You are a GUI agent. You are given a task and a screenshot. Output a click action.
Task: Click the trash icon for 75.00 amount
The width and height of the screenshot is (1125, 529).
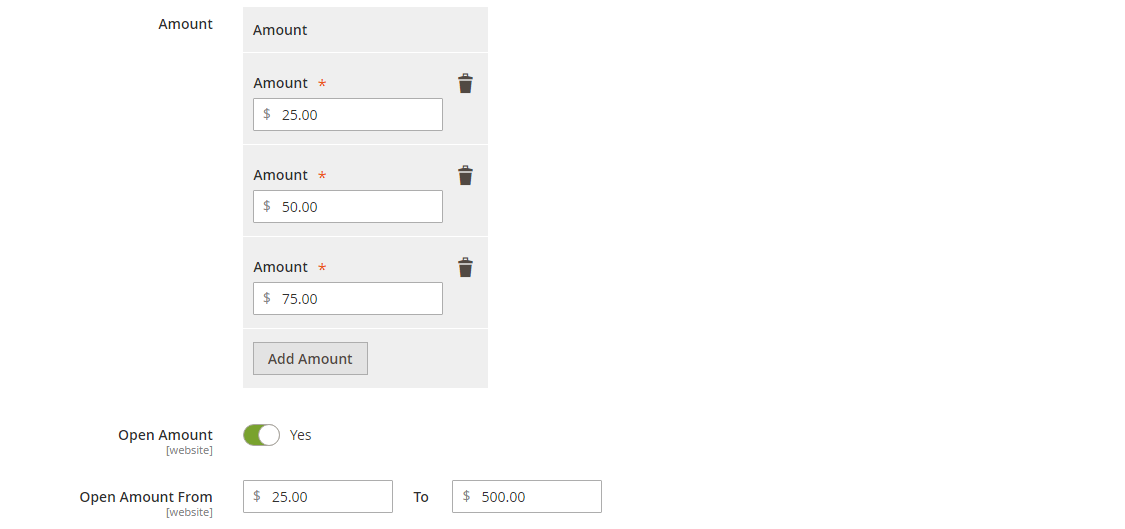coord(465,268)
